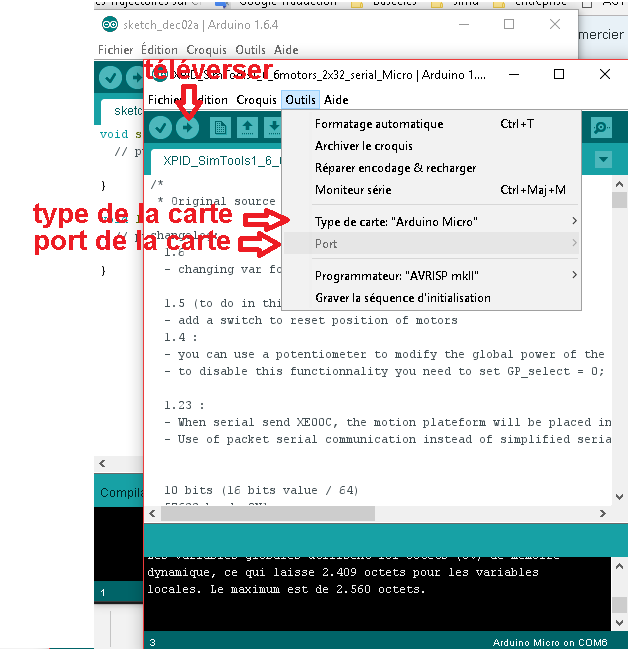Click the Open sketch up-arrow icon
Viewport: 628px width, 649px height.
click(x=247, y=127)
